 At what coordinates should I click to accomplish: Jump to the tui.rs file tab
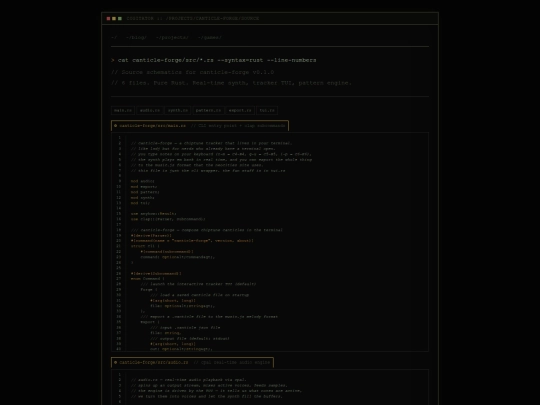(267, 111)
